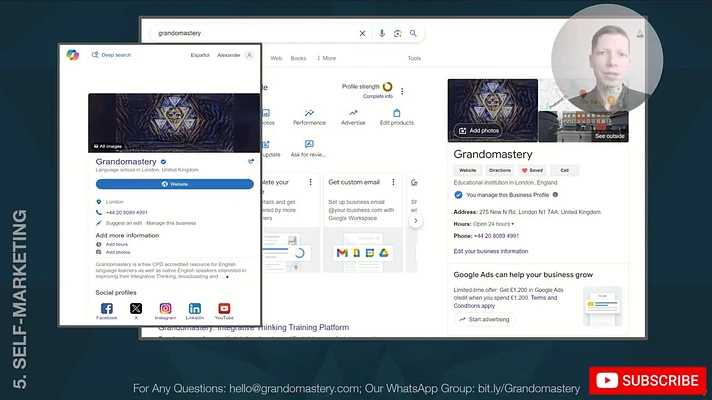Viewport: 712px width, 400px height.
Task: Click Add hours link
Action: (117, 244)
